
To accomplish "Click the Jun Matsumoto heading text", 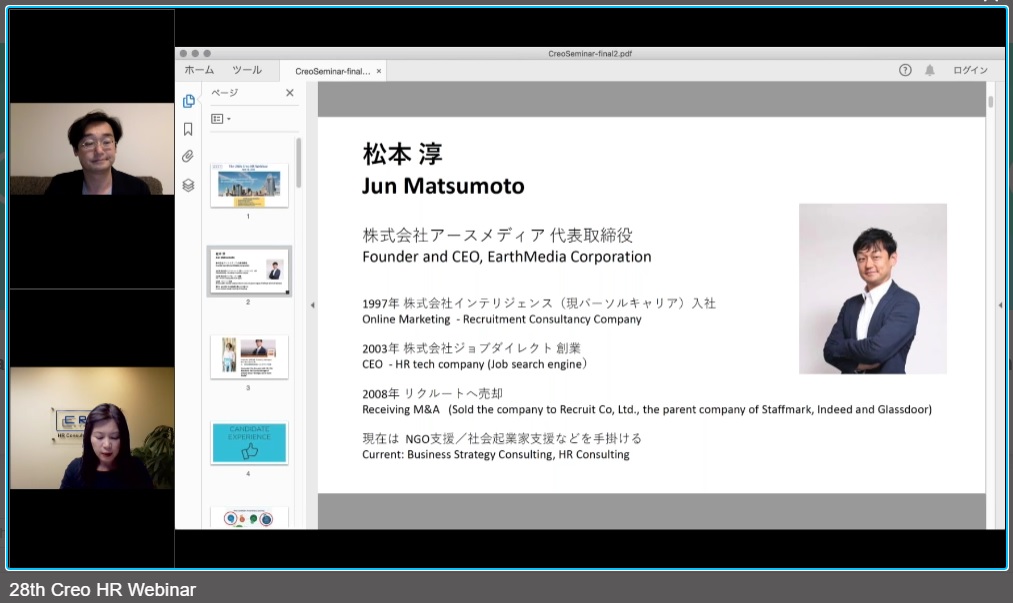I will click(x=443, y=186).
